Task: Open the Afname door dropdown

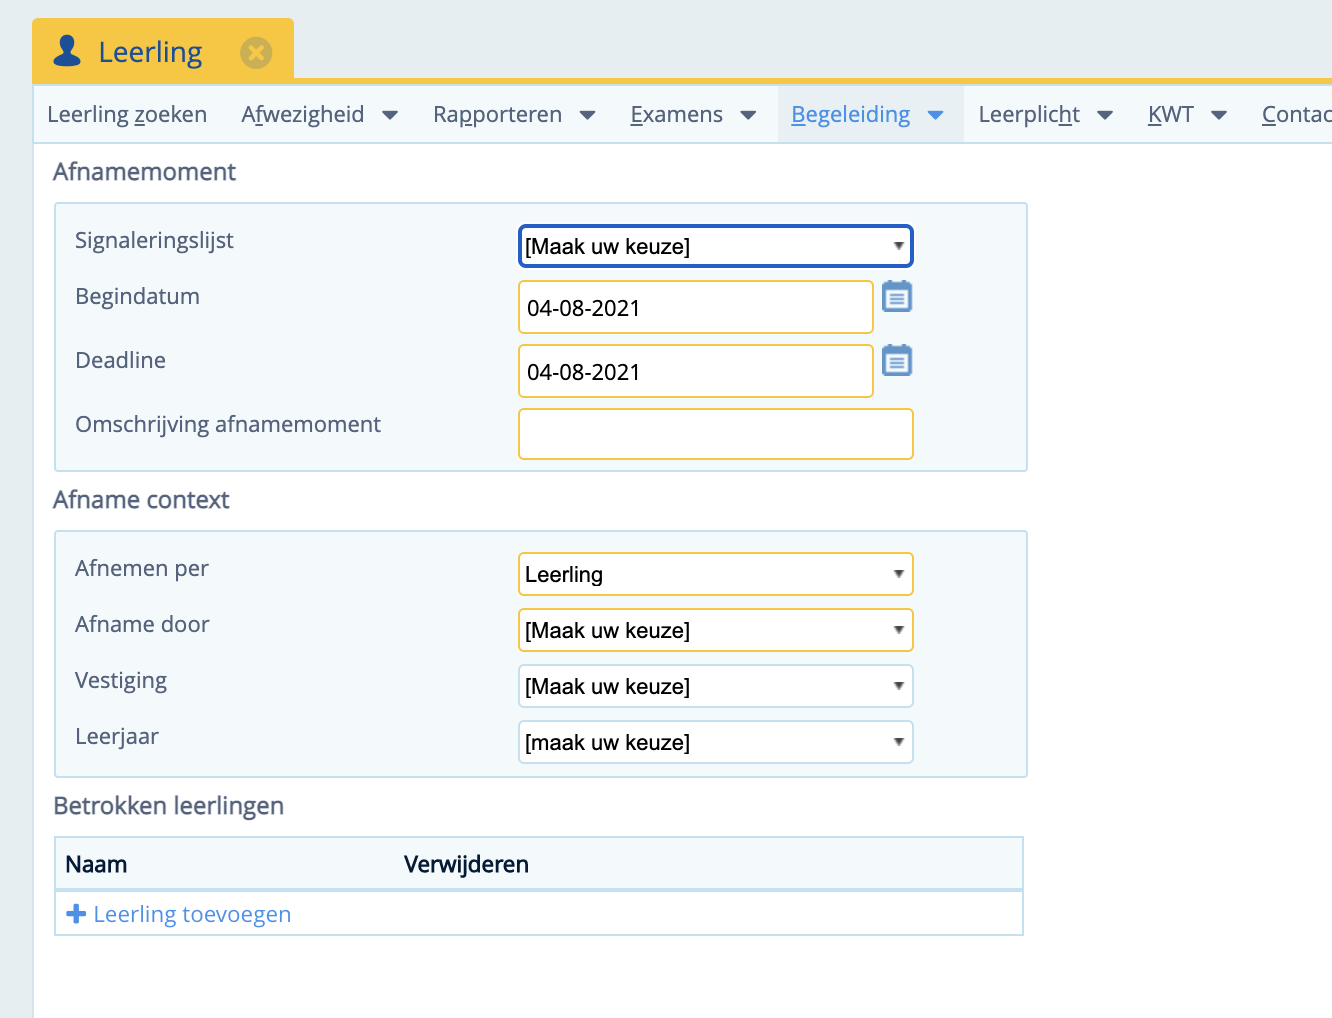Action: click(716, 630)
